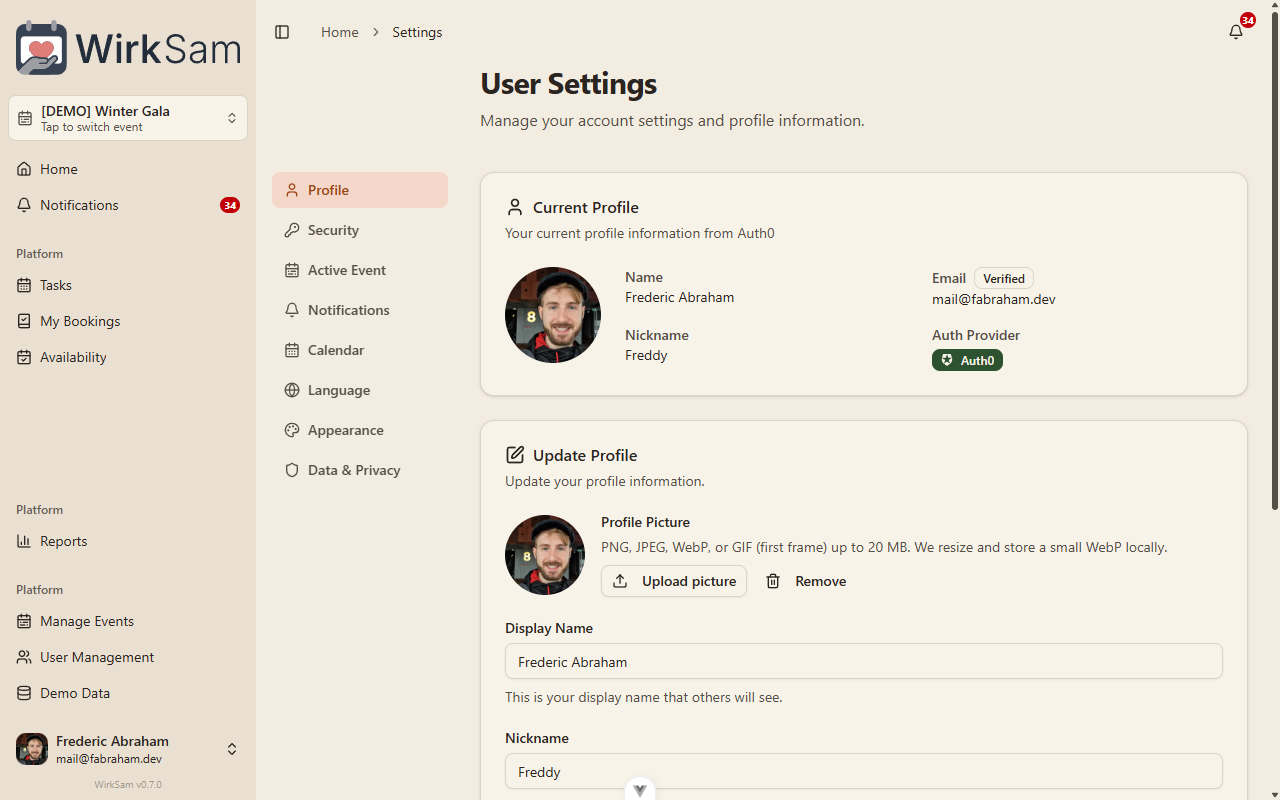The width and height of the screenshot is (1280, 800).
Task: Open User Management
Action: click(x=128, y=657)
